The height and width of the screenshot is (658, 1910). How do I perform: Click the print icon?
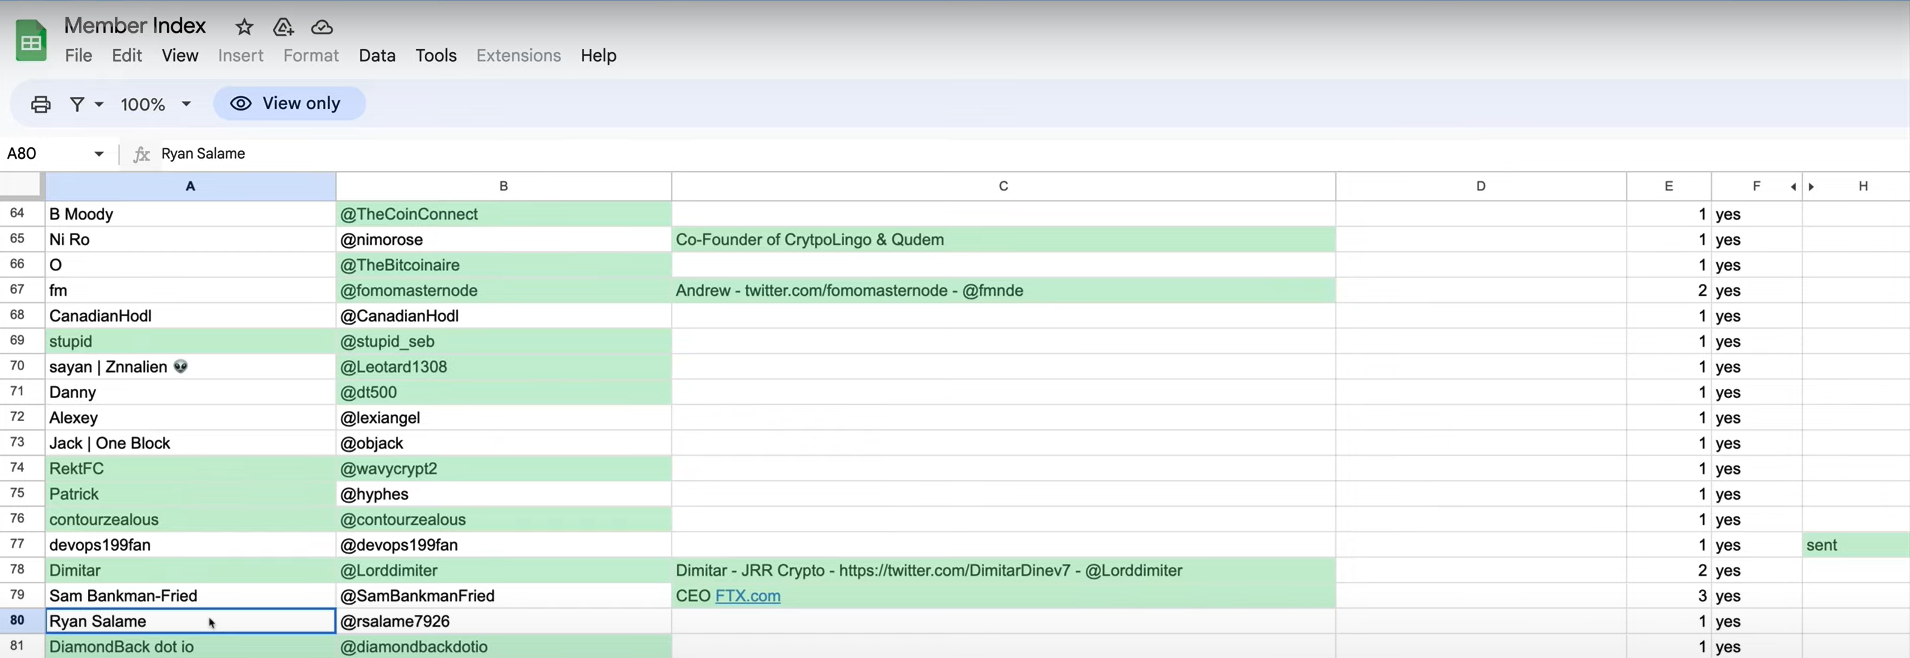41,104
